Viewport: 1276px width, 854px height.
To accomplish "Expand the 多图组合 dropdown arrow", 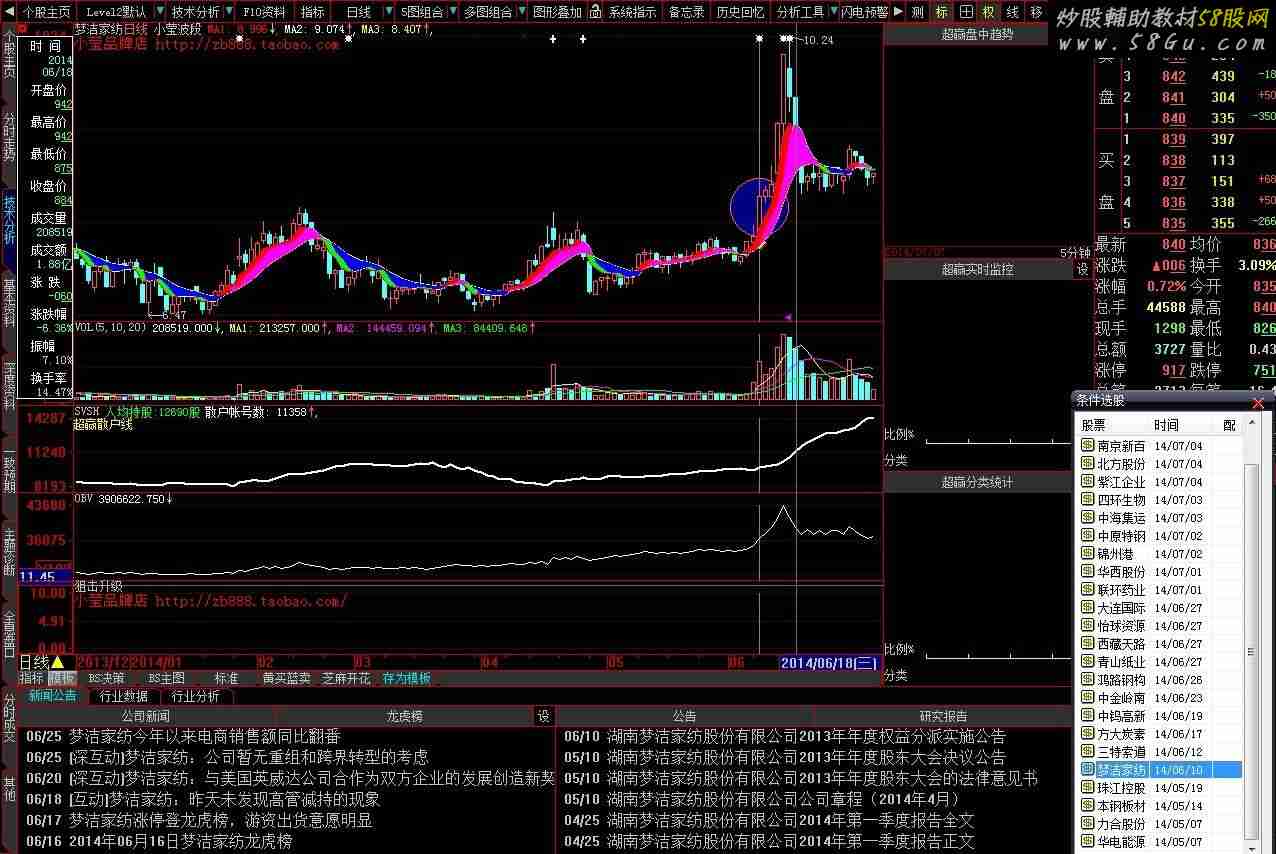I will click(521, 12).
